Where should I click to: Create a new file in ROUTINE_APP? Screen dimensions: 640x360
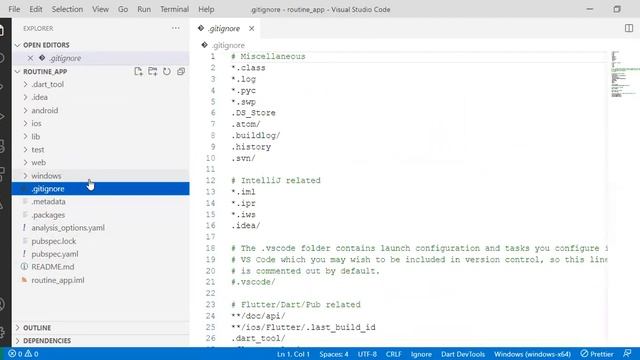coord(138,71)
